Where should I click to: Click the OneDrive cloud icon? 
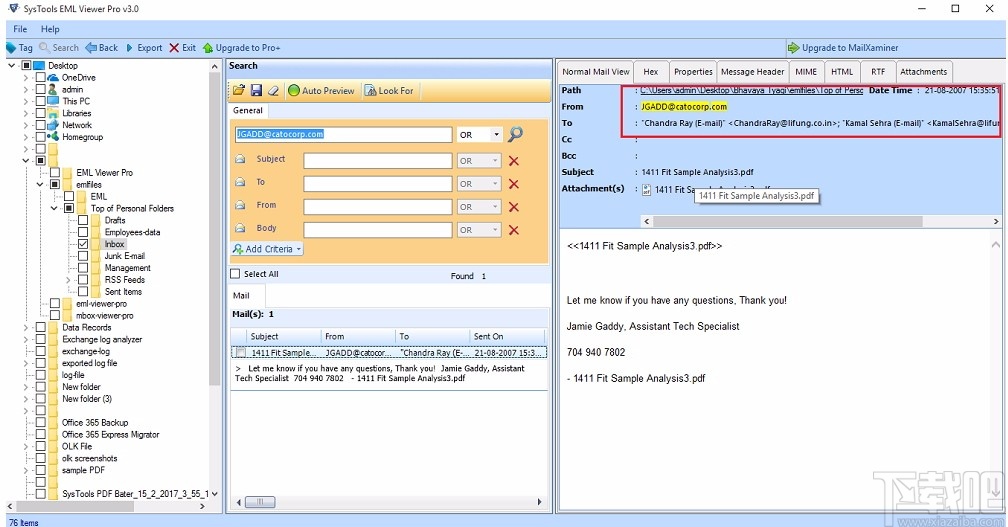point(53,78)
